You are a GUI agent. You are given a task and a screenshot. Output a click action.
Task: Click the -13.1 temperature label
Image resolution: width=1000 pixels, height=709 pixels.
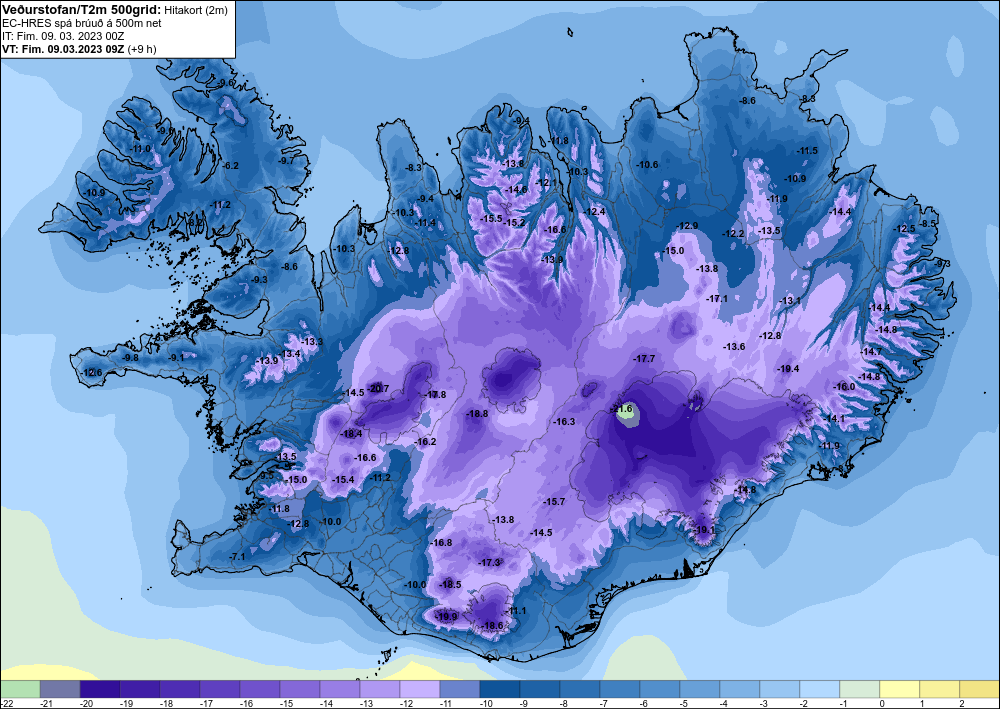pyautogui.click(x=790, y=300)
